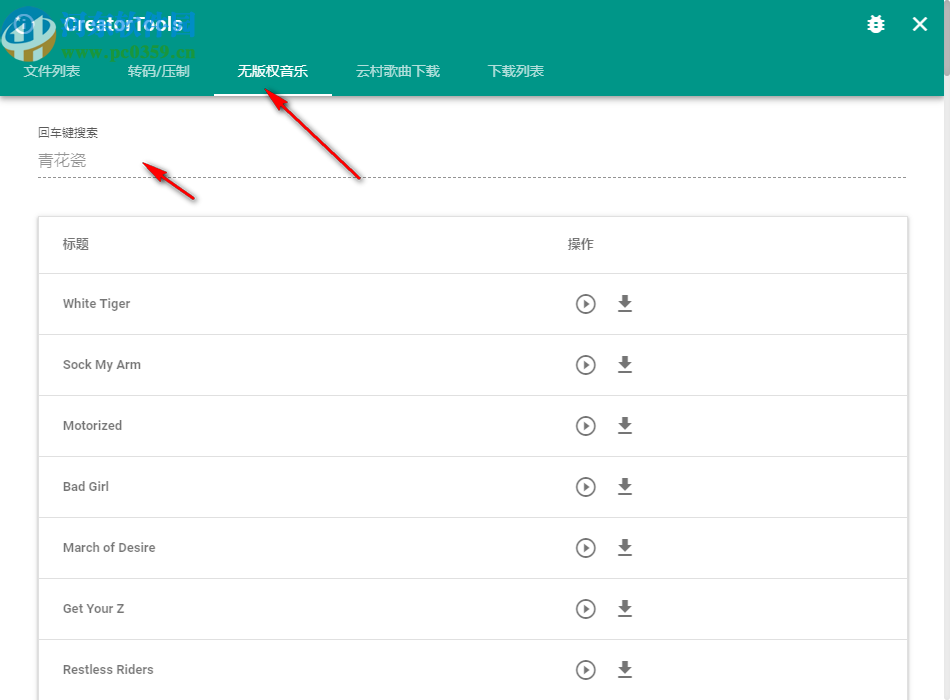Open the 转码/压缩 tab
This screenshot has height=700, width=950.
[159, 71]
